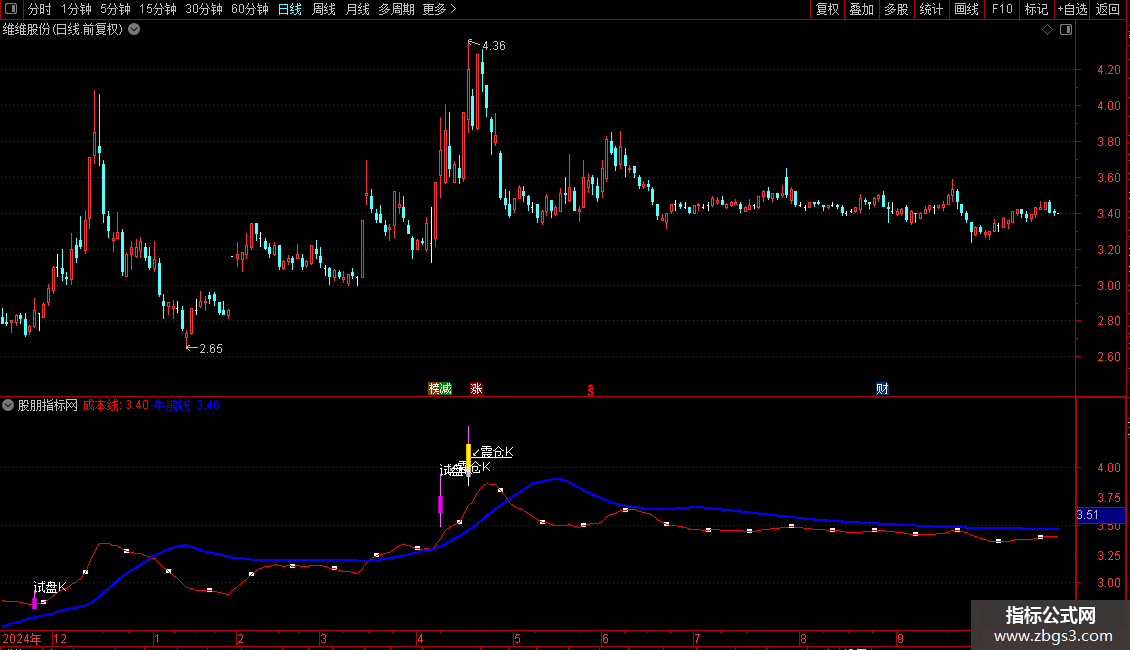Open the 统计 statistics button
Image resolution: width=1130 pixels, height=650 pixels.
(931, 9)
